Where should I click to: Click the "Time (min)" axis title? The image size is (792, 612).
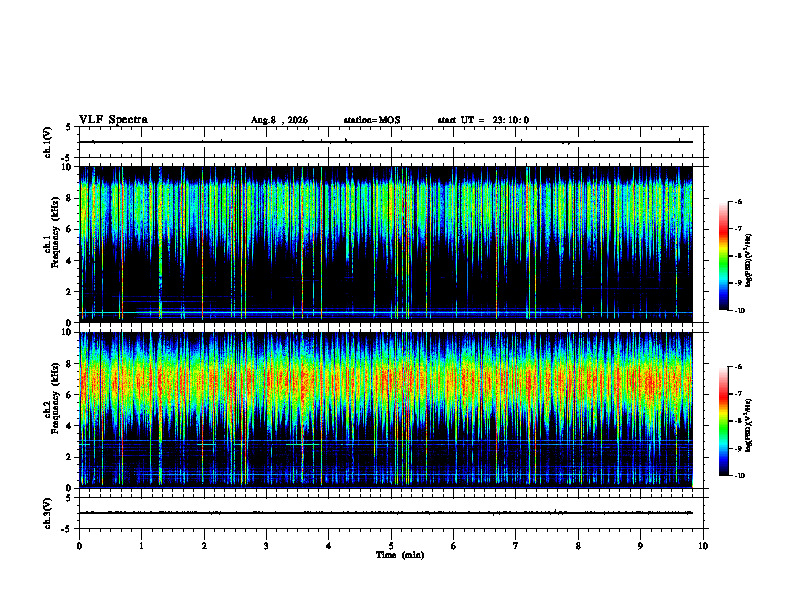tap(400, 555)
